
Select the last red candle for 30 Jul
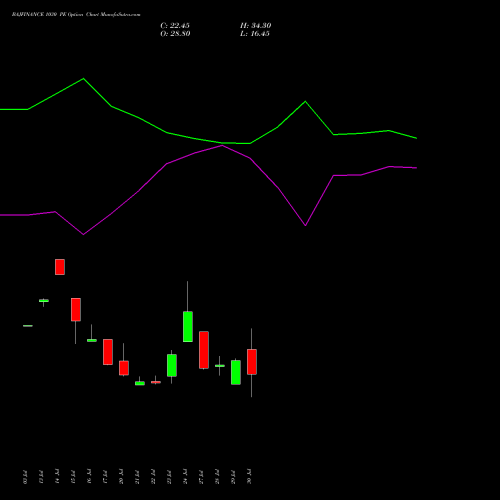pyautogui.click(x=252, y=362)
